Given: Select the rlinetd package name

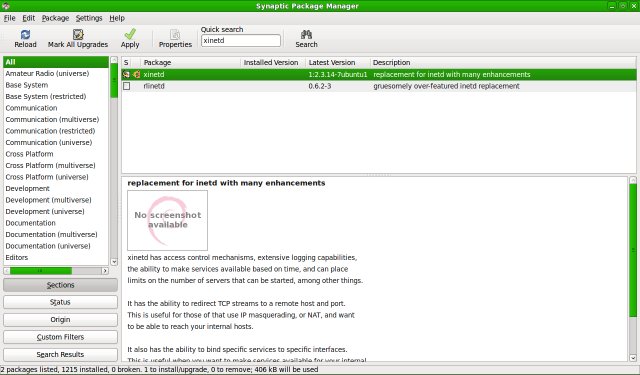Looking at the screenshot, I should click(154, 86).
